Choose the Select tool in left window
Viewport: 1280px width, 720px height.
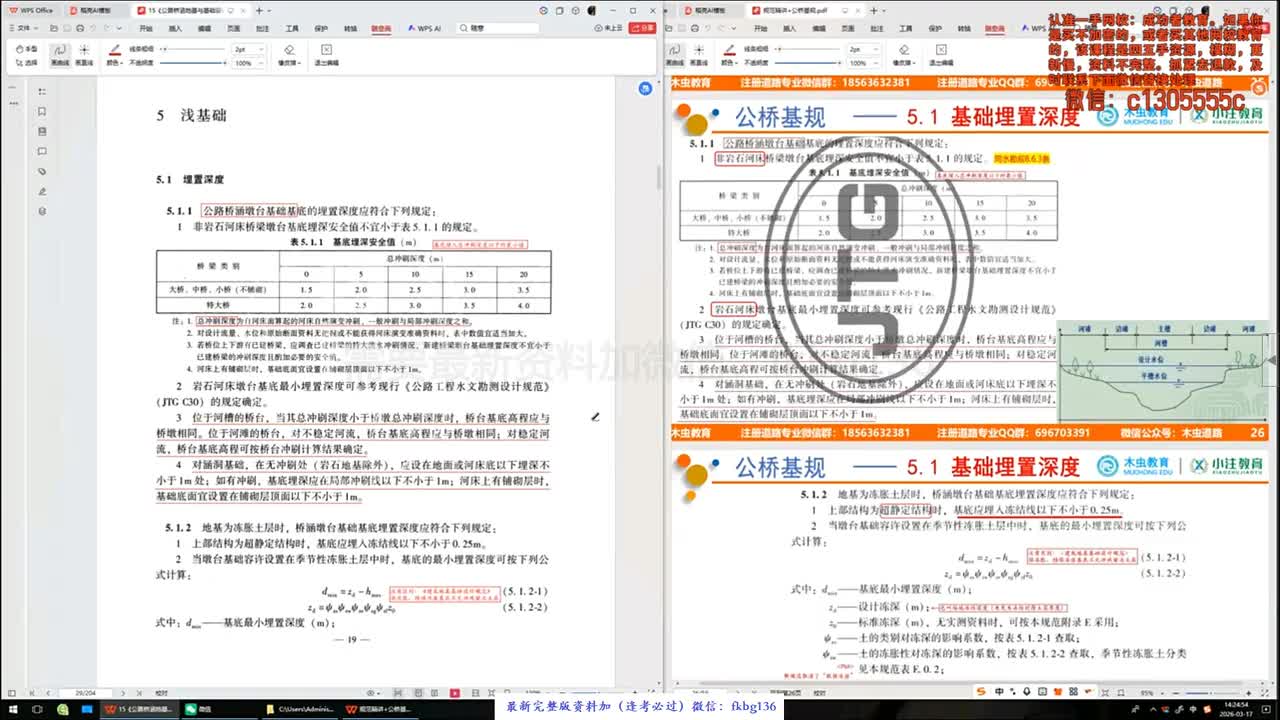point(29,62)
